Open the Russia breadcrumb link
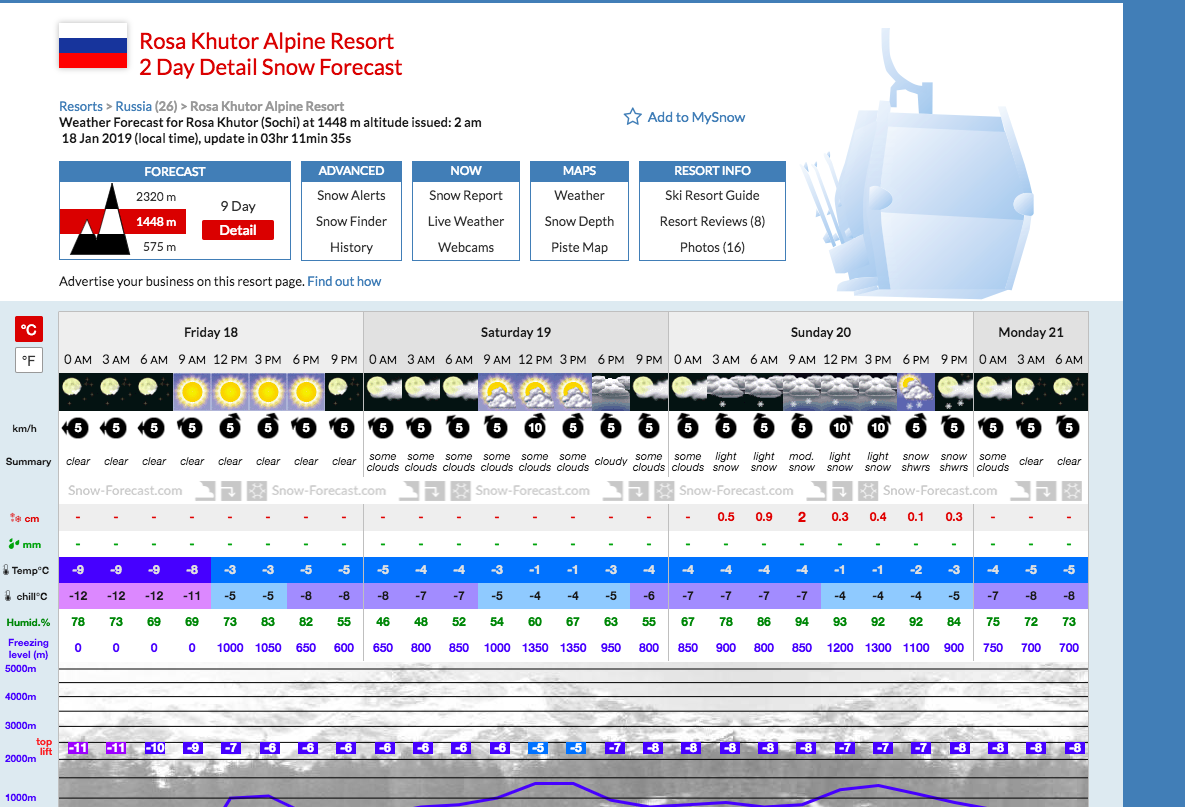 tap(133, 107)
